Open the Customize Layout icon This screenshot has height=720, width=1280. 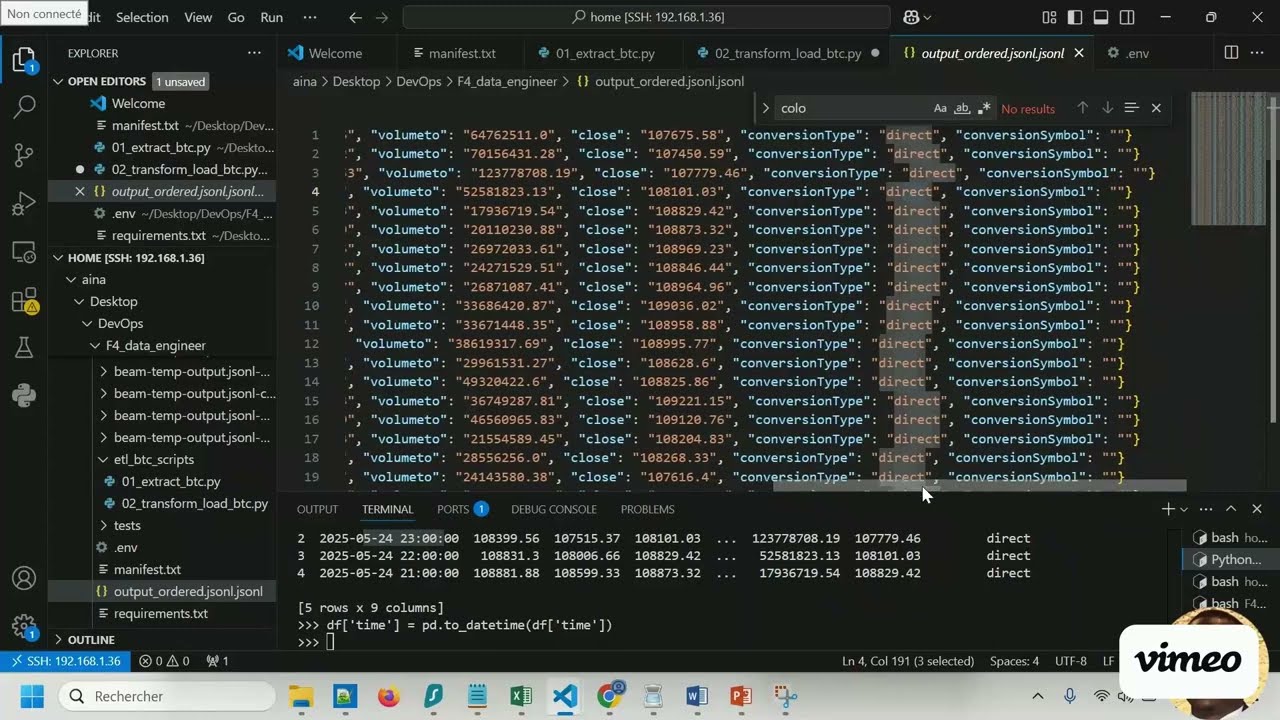pyautogui.click(x=1049, y=17)
